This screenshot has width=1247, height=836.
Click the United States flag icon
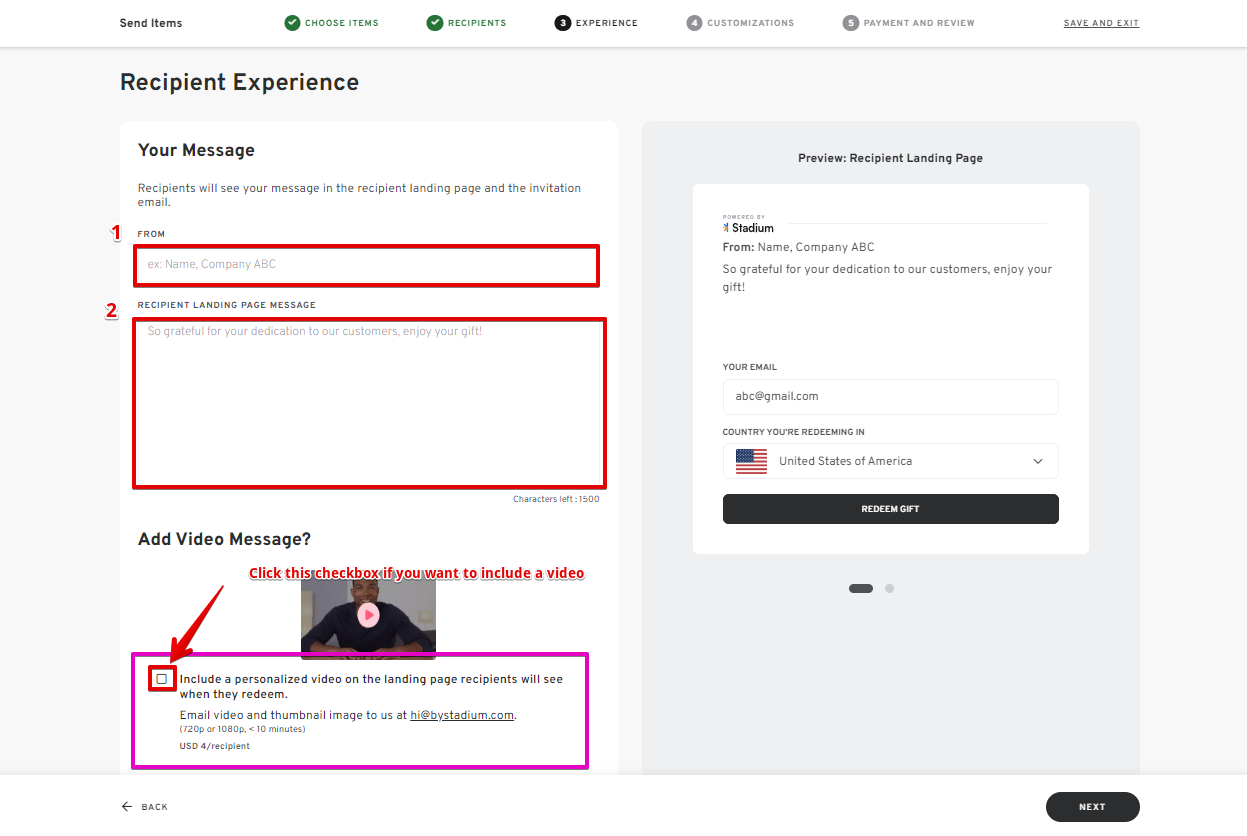[751, 461]
